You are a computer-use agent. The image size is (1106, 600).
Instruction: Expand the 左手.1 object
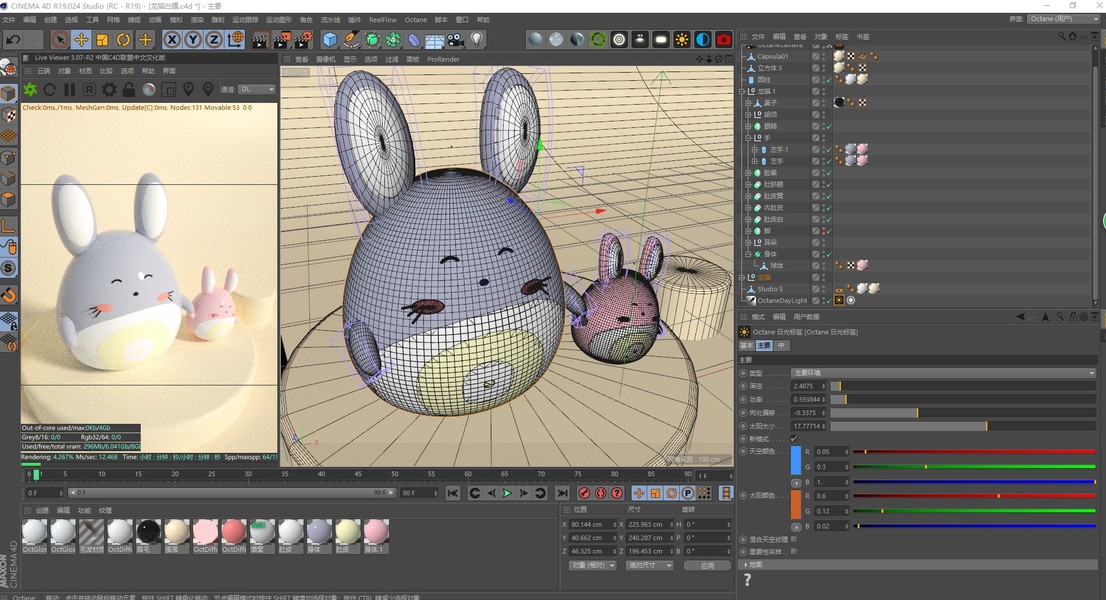click(x=755, y=149)
